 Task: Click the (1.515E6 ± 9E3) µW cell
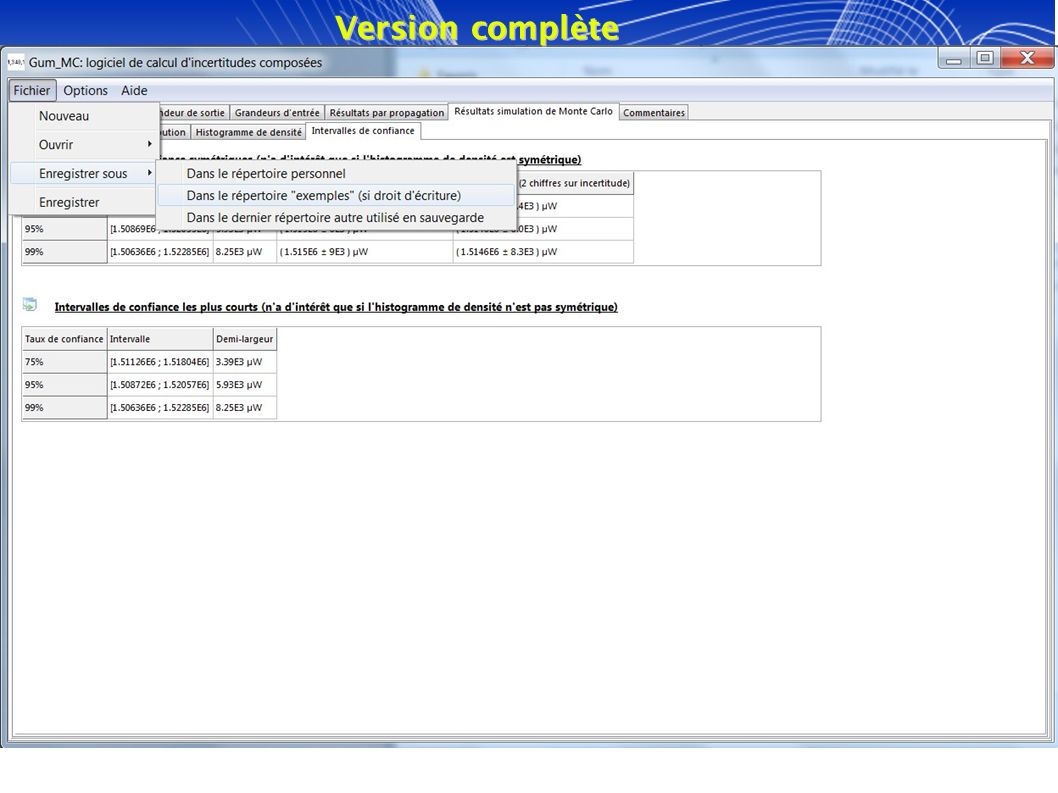(x=364, y=252)
